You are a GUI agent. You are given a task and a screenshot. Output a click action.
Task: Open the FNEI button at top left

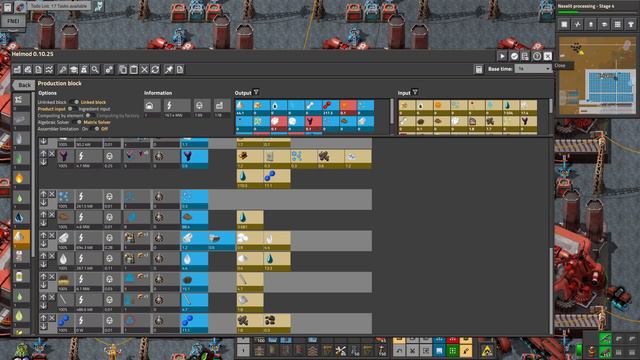tap(13, 21)
